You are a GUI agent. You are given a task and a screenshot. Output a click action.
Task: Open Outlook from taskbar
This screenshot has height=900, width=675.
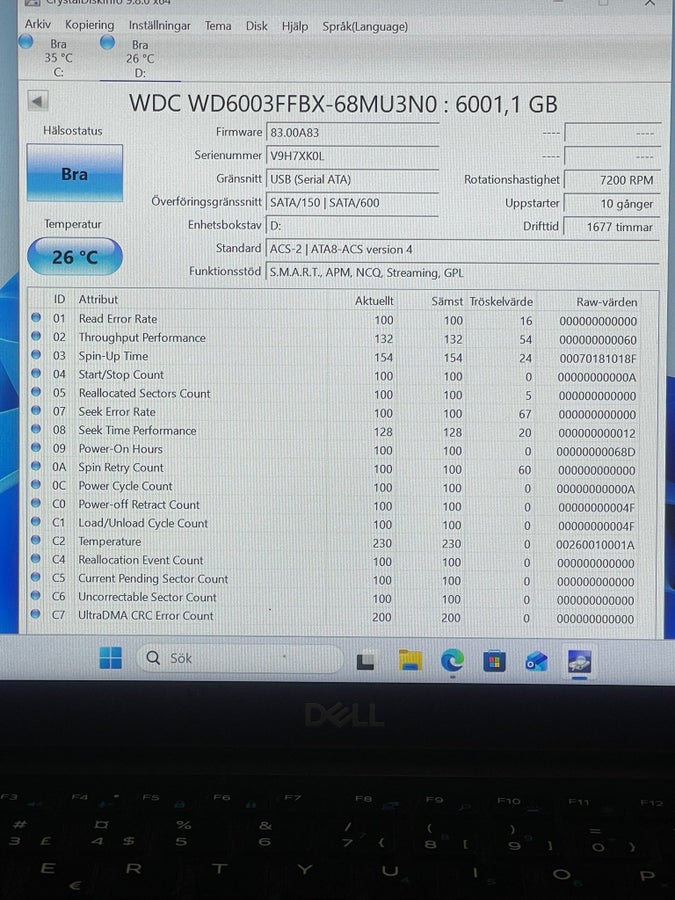coord(536,662)
